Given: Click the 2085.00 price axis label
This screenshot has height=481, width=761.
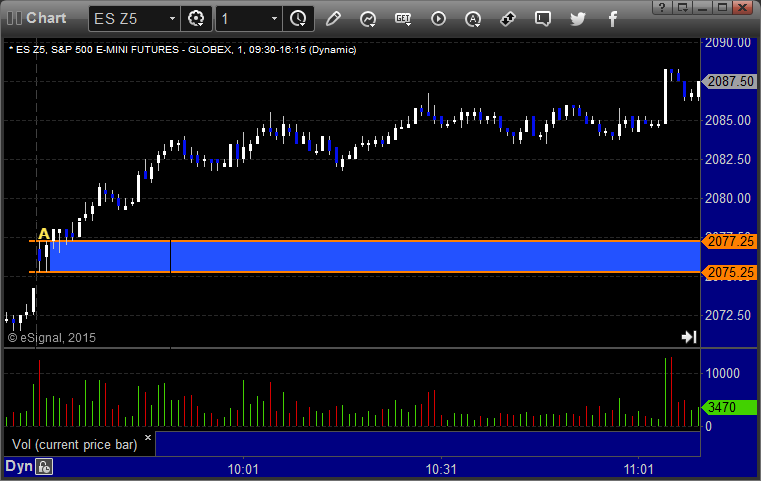Looking at the screenshot, I should tap(728, 120).
